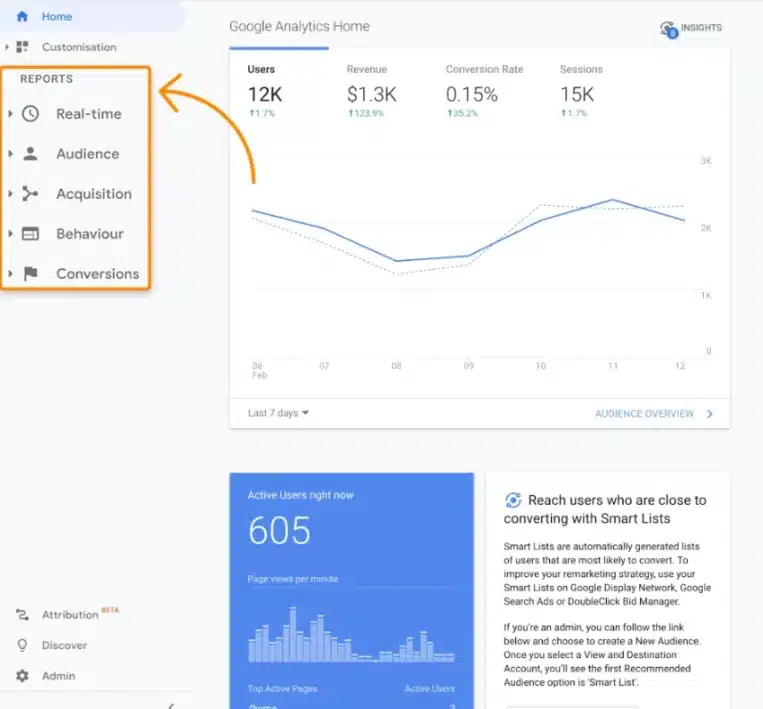Open the Conversions reports section
The height and width of the screenshot is (709, 763).
(98, 273)
